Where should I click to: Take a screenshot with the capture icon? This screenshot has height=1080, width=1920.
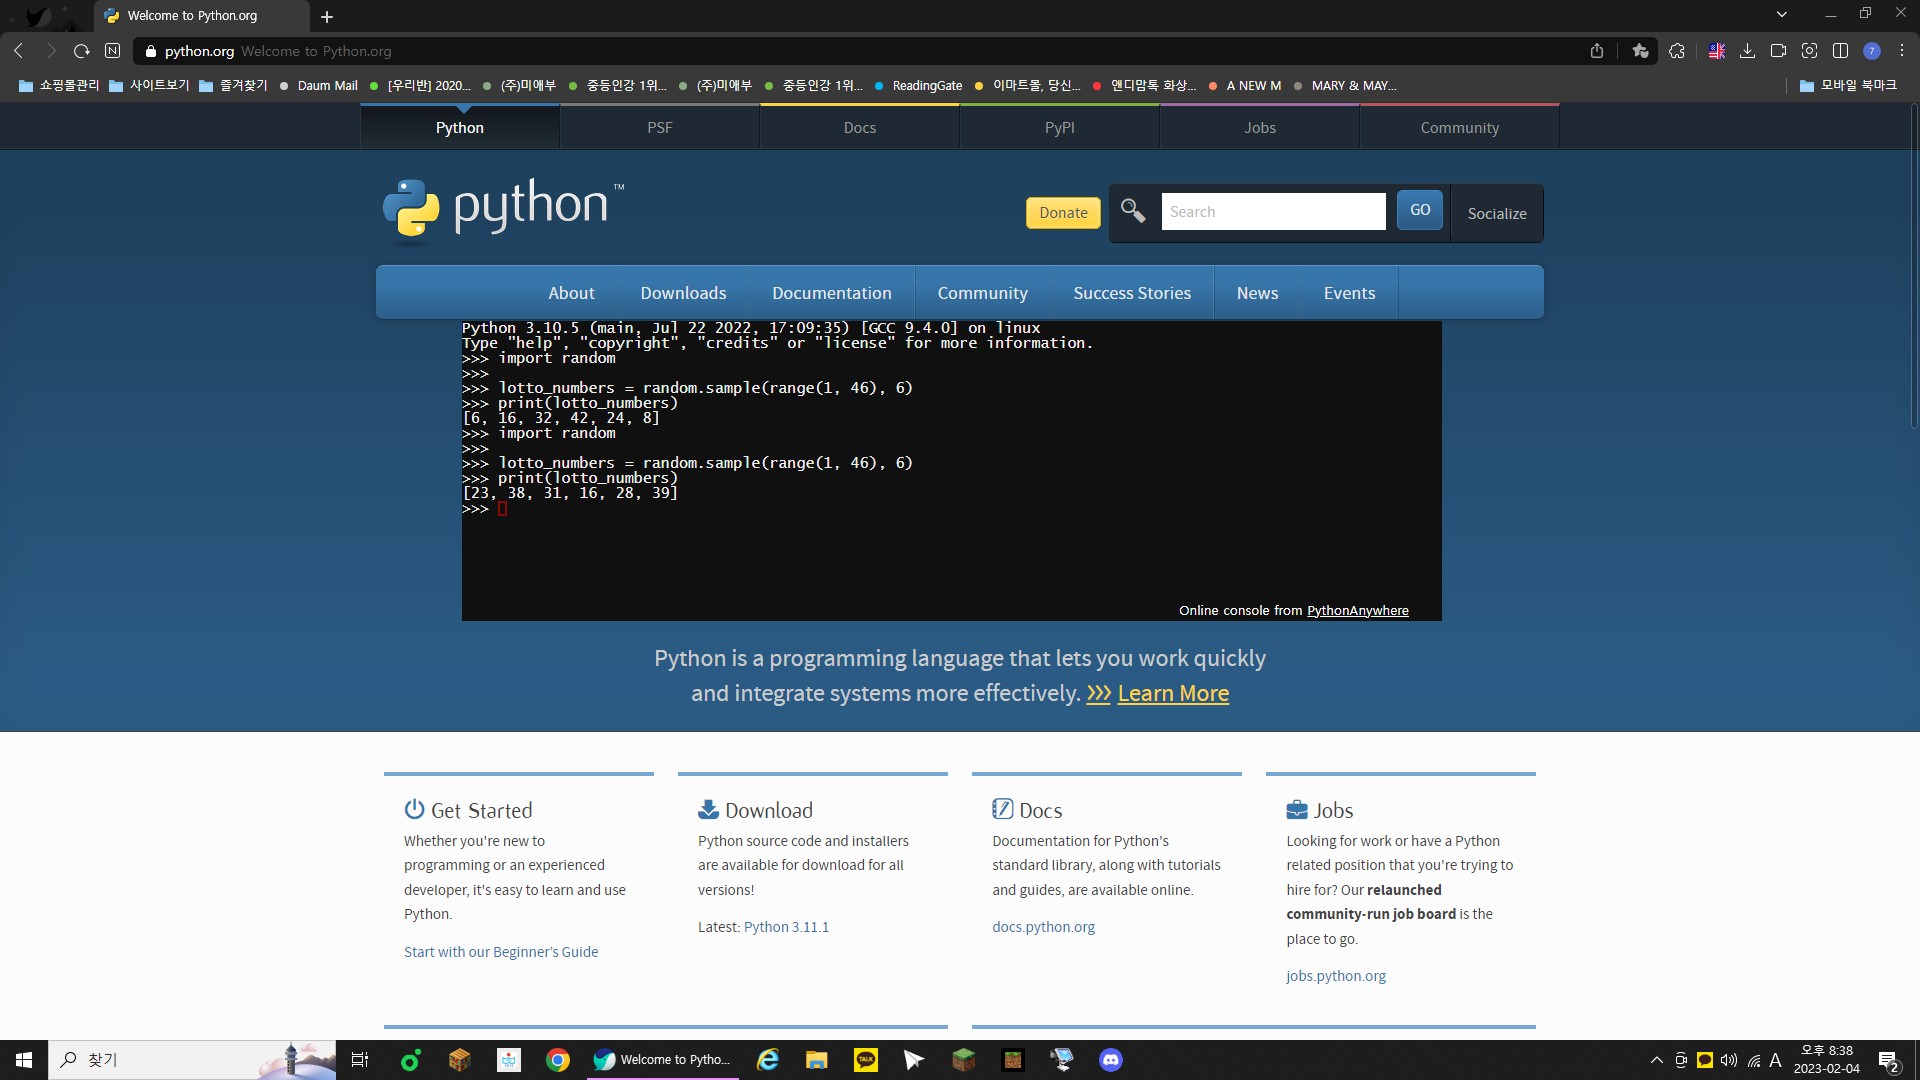pos(1809,51)
